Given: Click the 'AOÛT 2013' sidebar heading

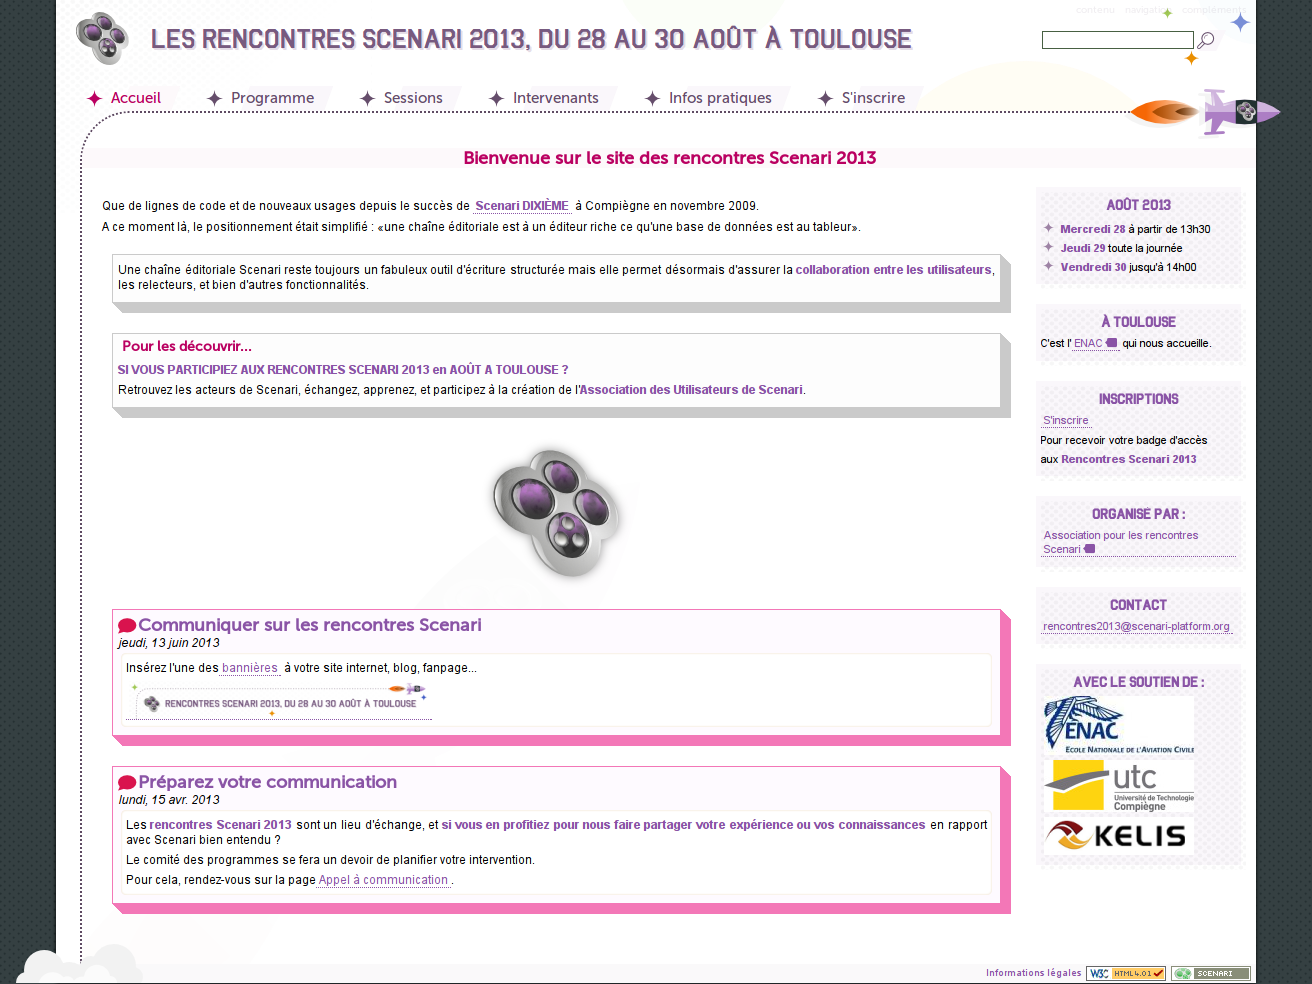Looking at the screenshot, I should coord(1139,205).
